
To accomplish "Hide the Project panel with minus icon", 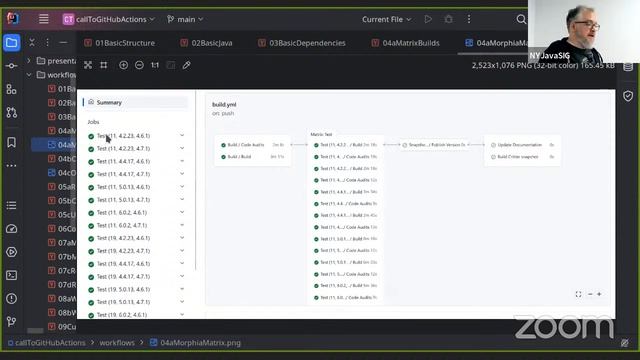I will pyautogui.click(x=63, y=42).
